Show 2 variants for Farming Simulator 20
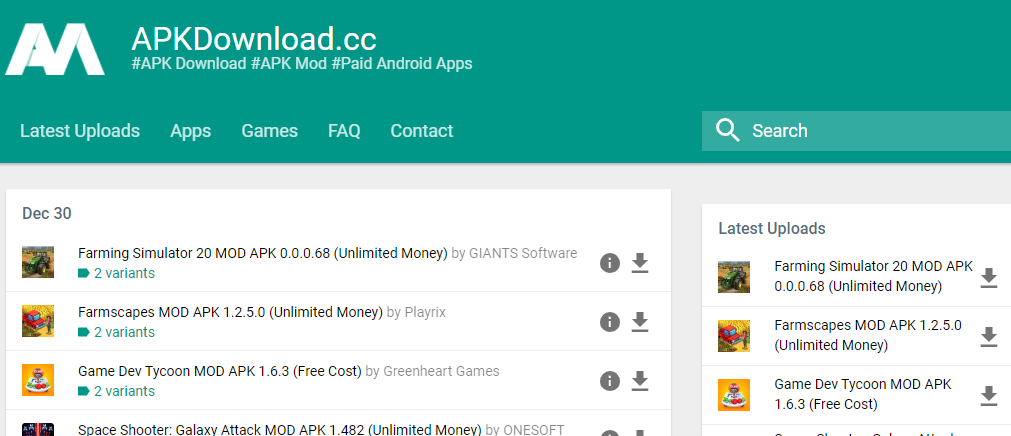1011x436 pixels. 116,273
